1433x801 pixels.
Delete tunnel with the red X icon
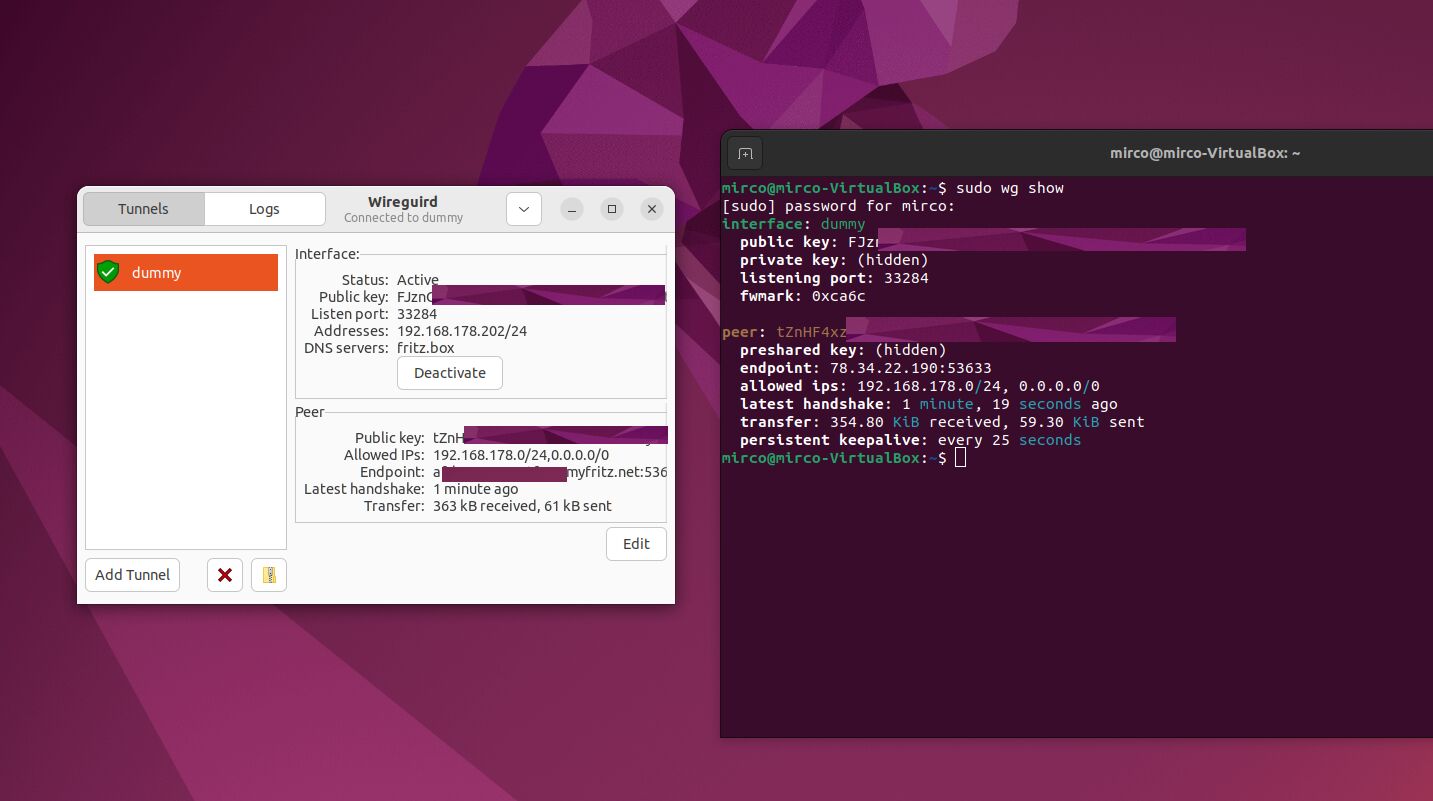pyautogui.click(x=225, y=575)
